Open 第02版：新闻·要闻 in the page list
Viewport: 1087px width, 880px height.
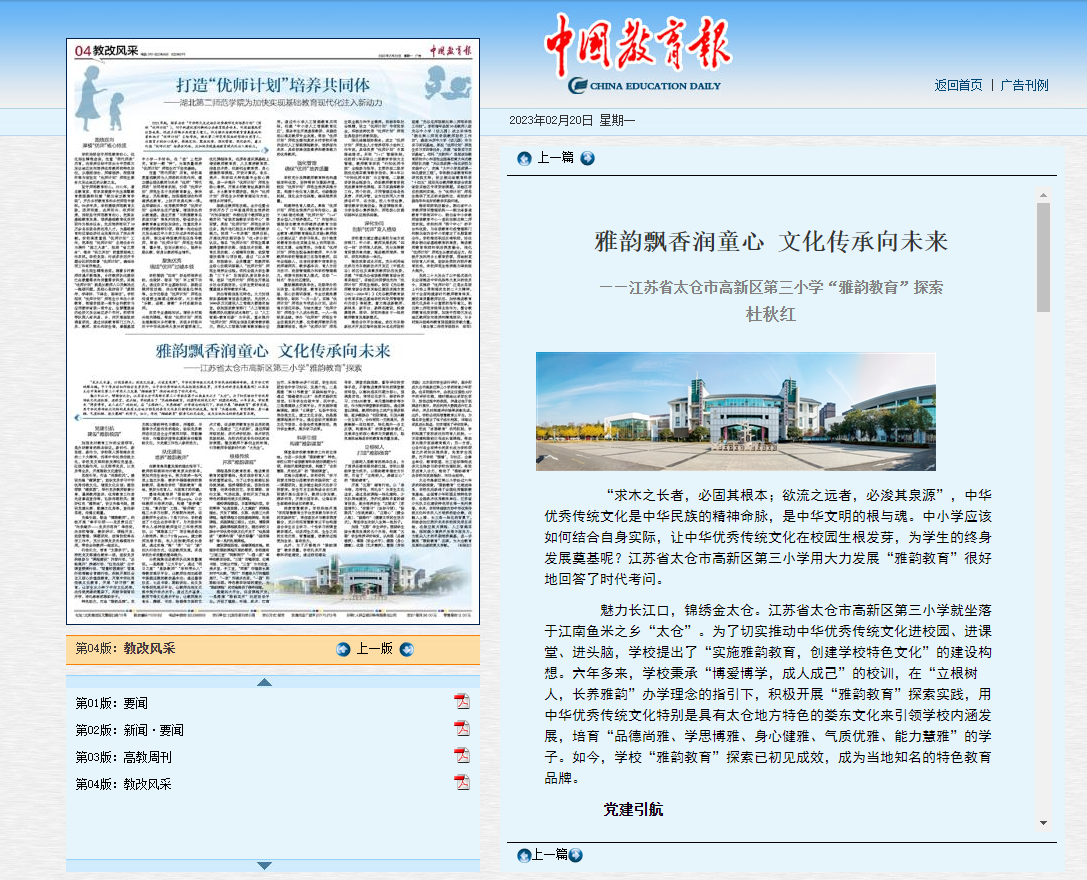pyautogui.click(x=130, y=731)
